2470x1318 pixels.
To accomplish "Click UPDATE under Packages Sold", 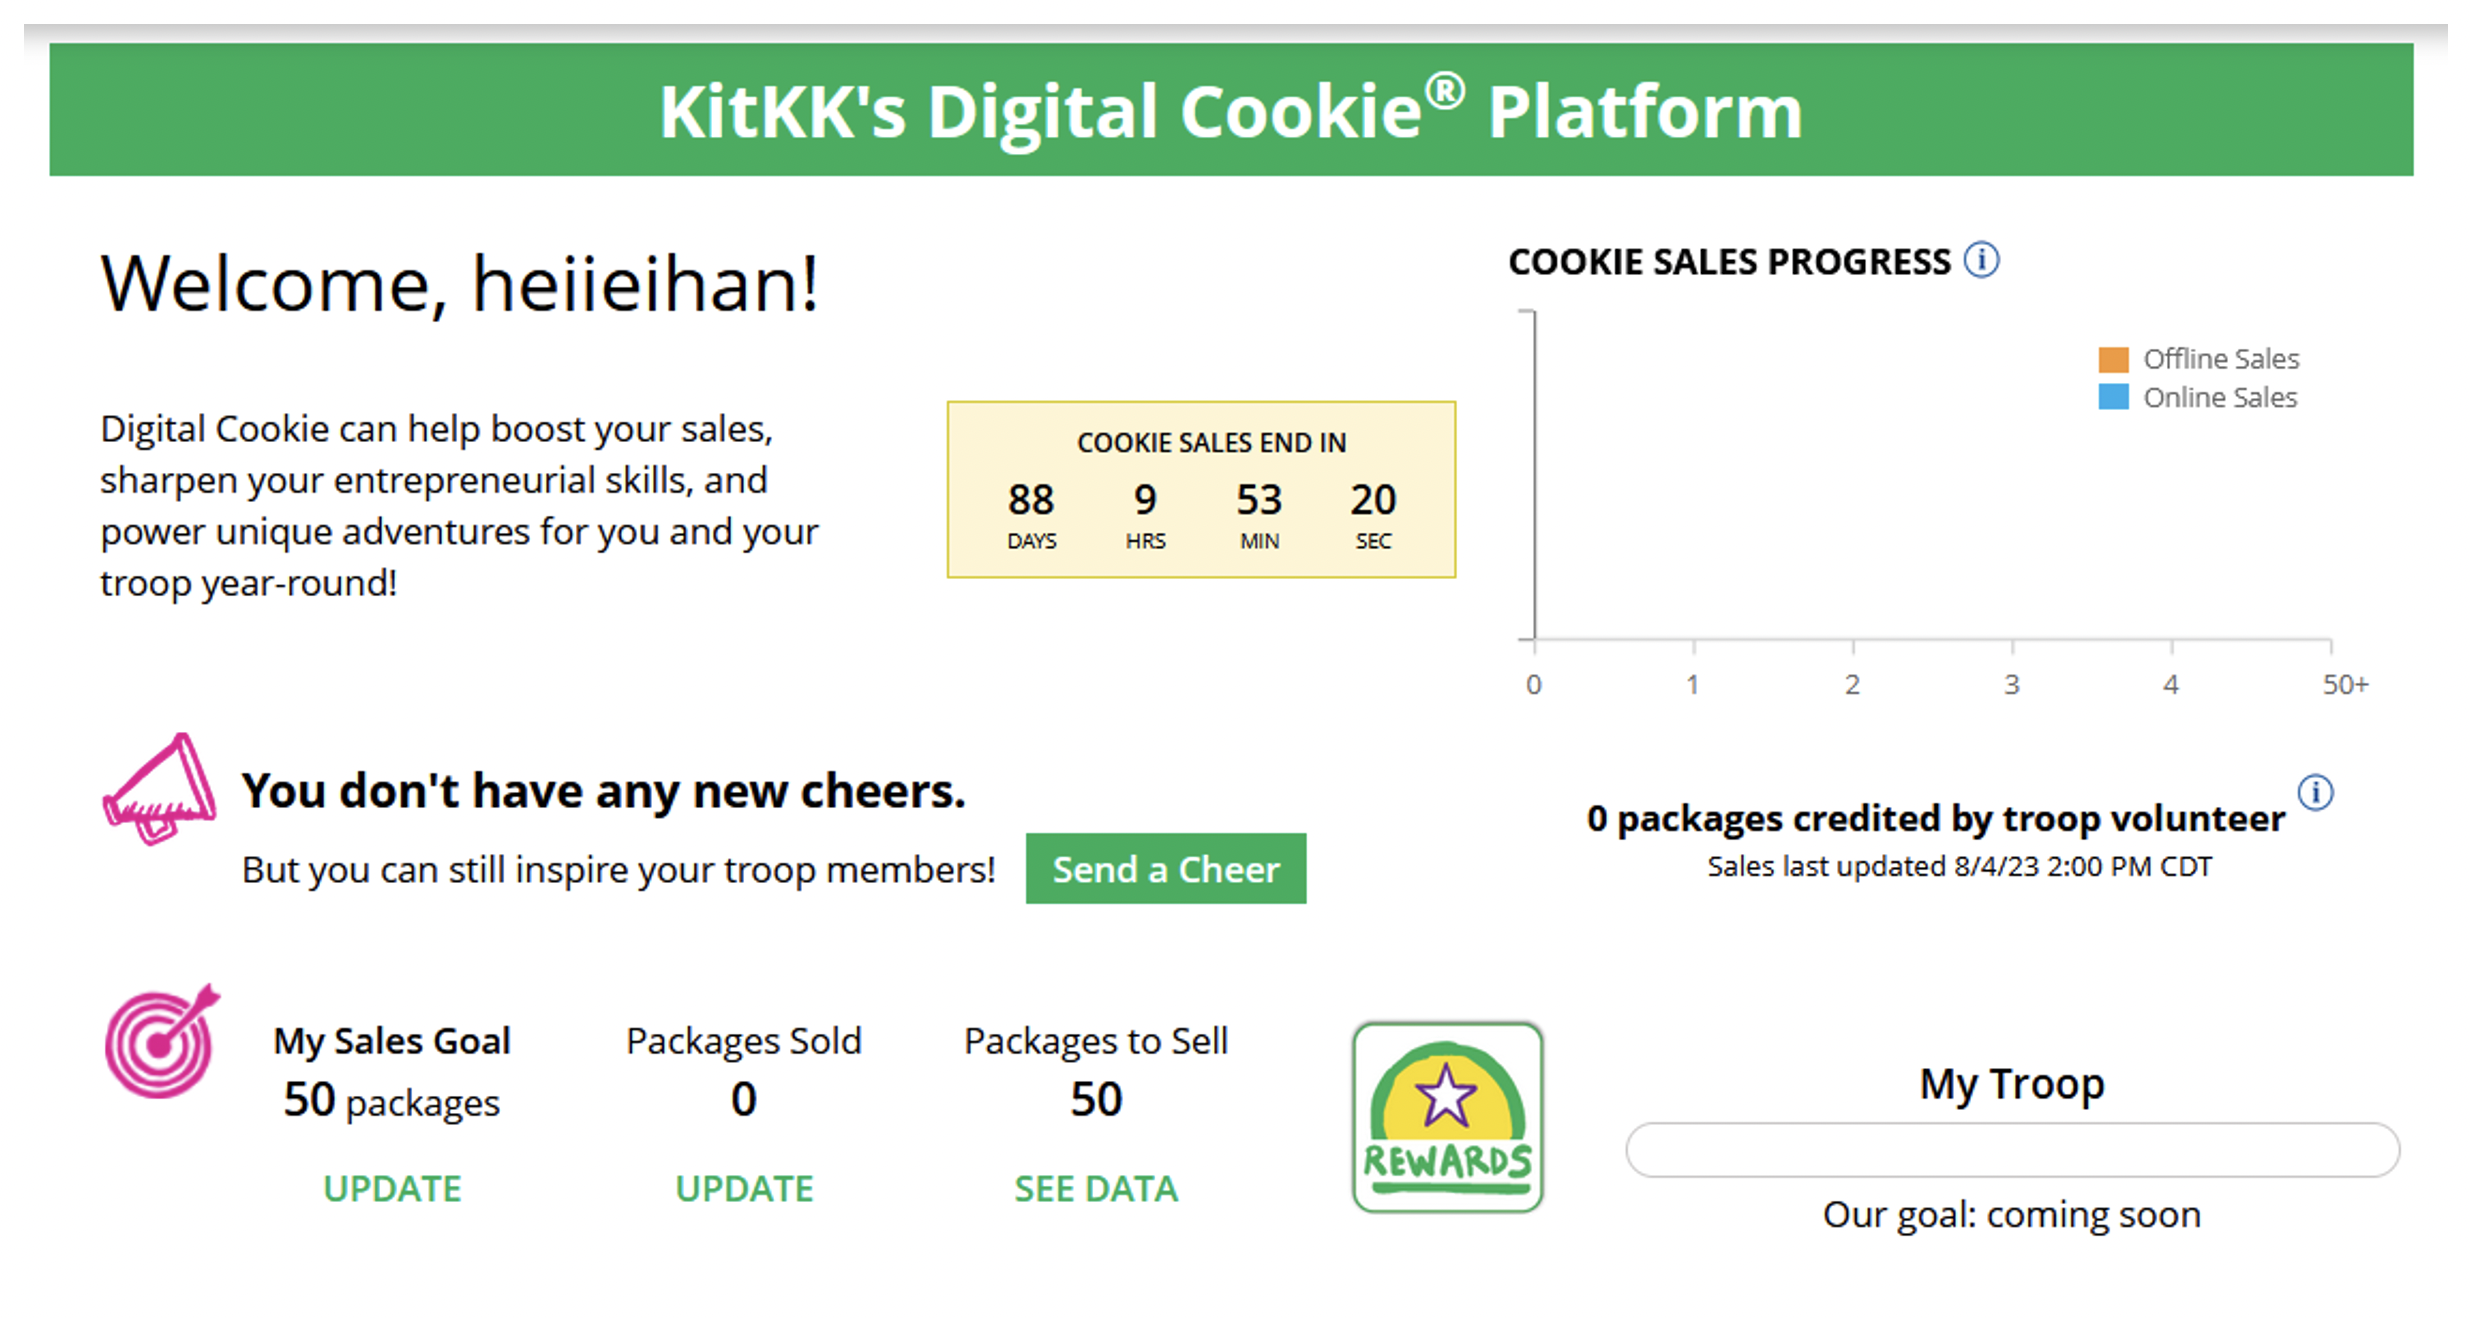I will (x=744, y=1188).
